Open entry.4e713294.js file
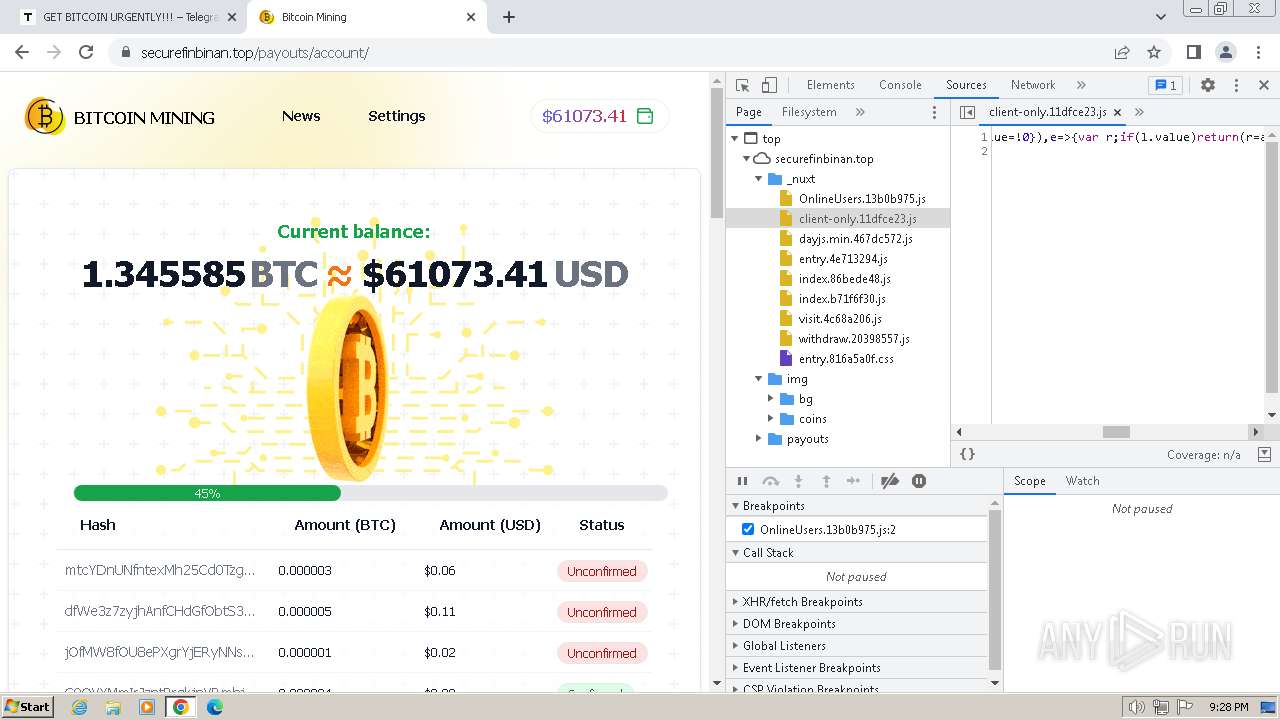 [843, 258]
